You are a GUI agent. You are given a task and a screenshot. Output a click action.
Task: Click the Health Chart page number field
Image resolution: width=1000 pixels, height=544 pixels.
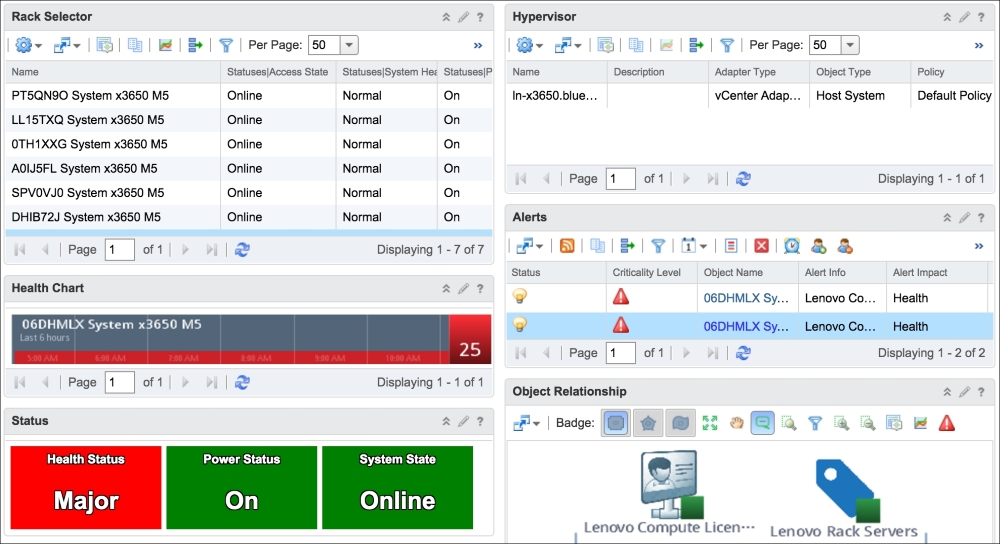point(120,383)
